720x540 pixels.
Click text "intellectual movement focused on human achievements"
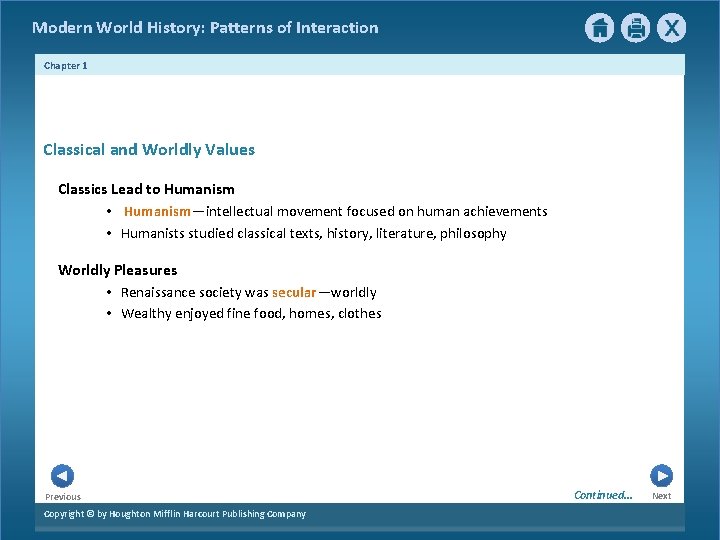point(377,211)
